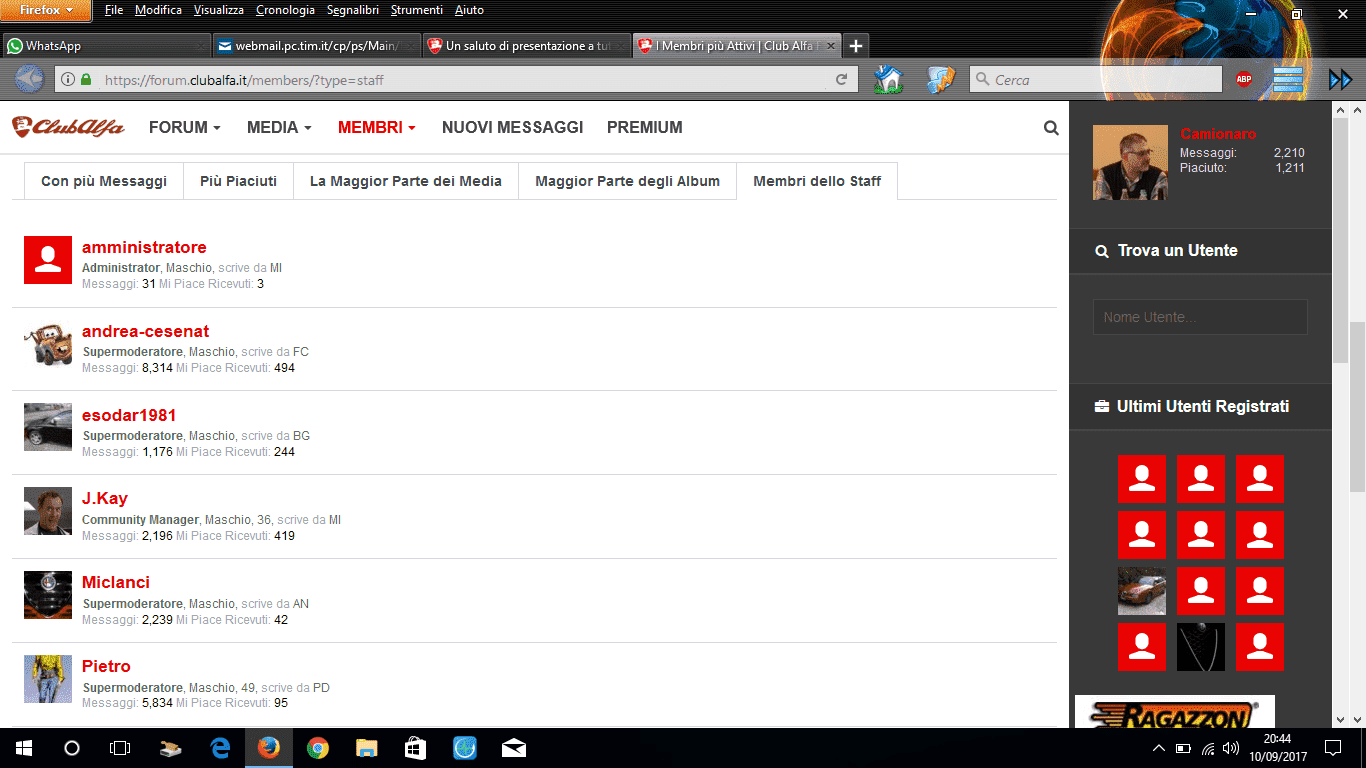The width and height of the screenshot is (1366, 768).
Task: Click the browser back arrow button
Action: [x=30, y=79]
